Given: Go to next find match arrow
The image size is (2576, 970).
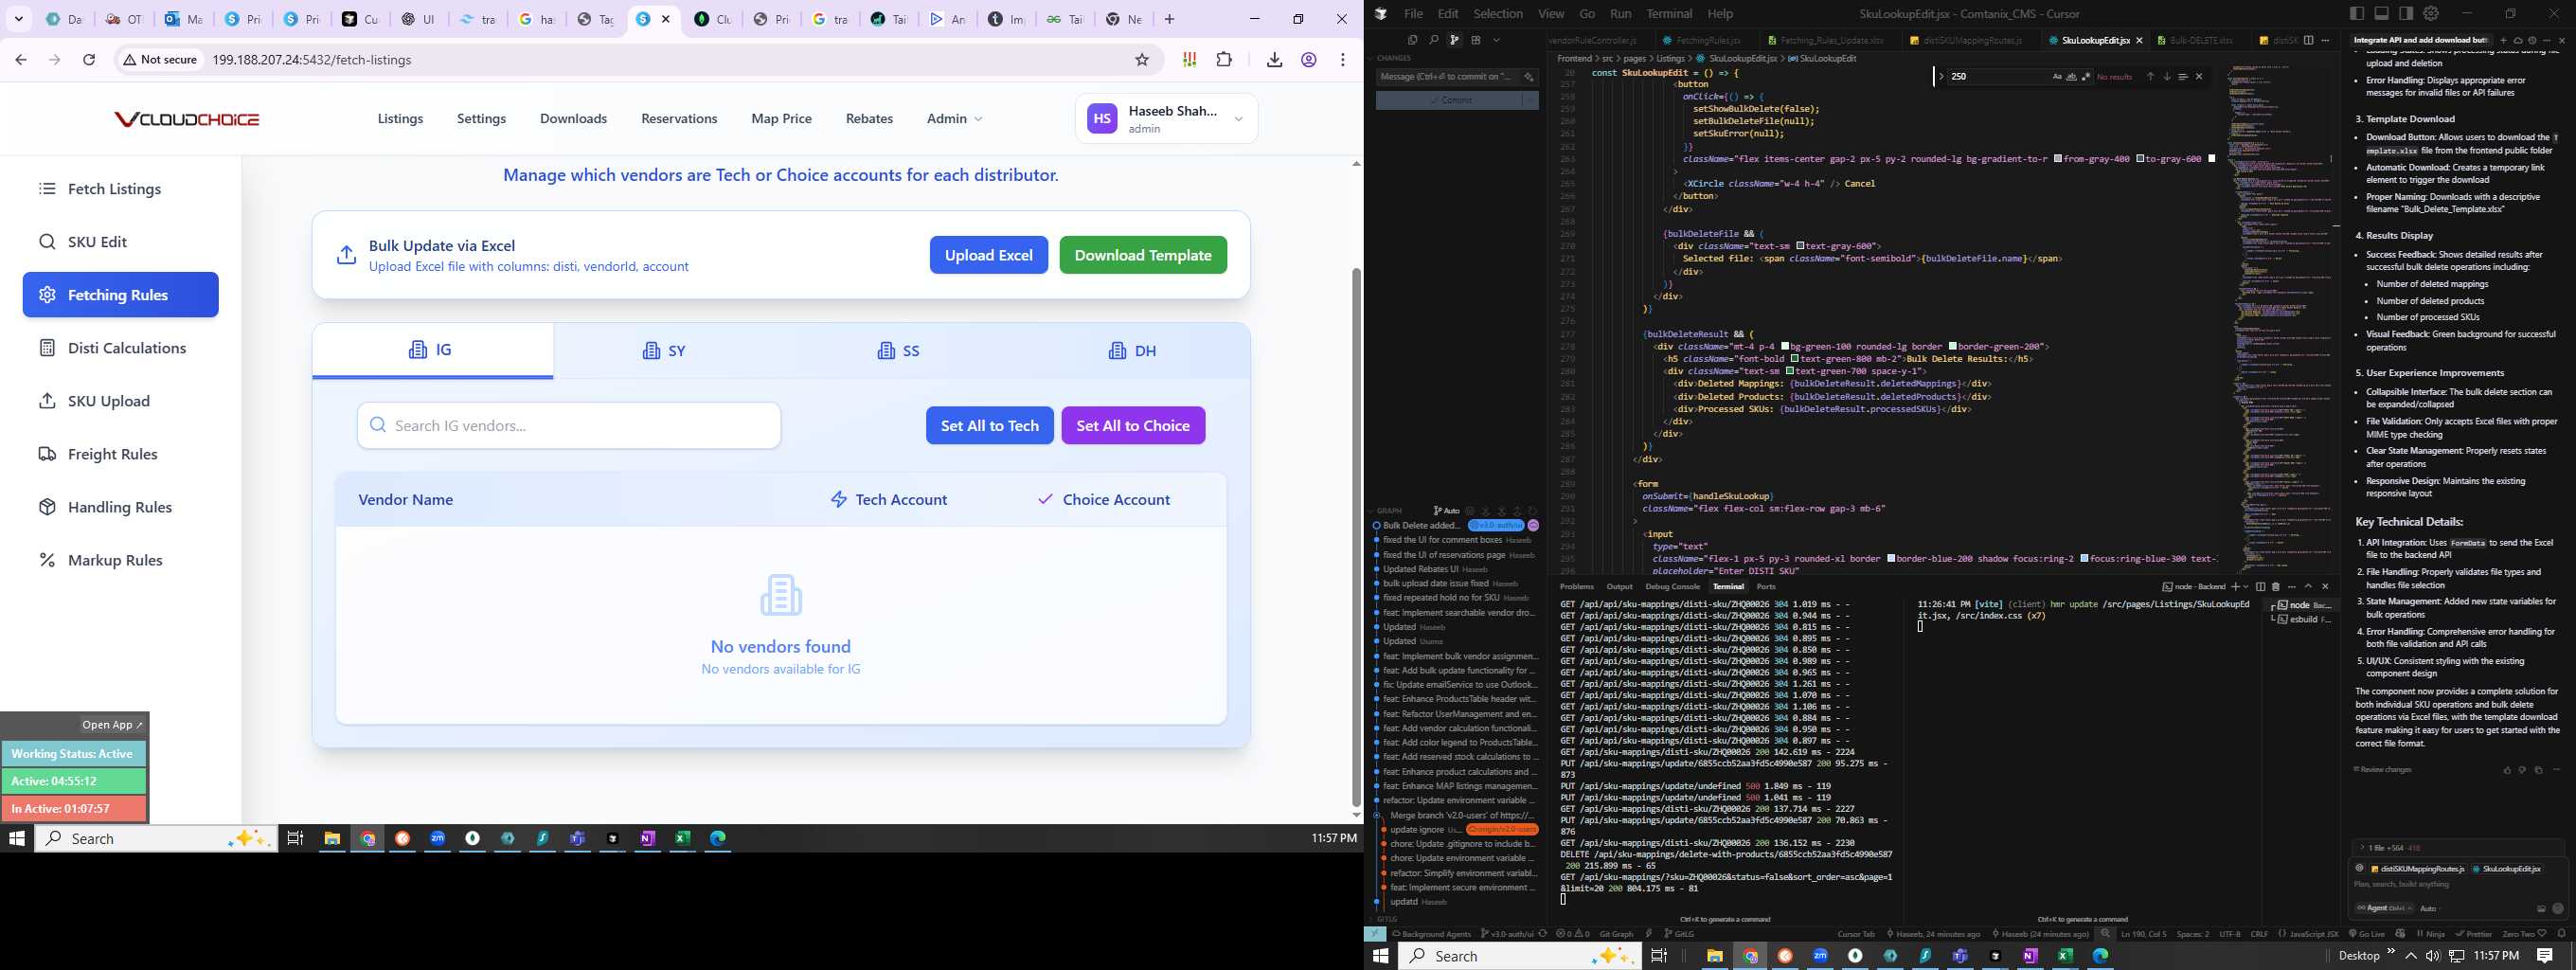Looking at the screenshot, I should (2167, 77).
